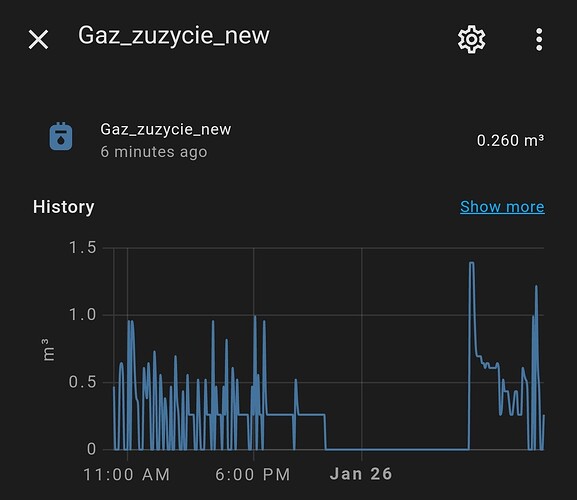The image size is (577, 500).
Task: Click the dialog title Gaz_zuzycie_new
Action: click(174, 36)
